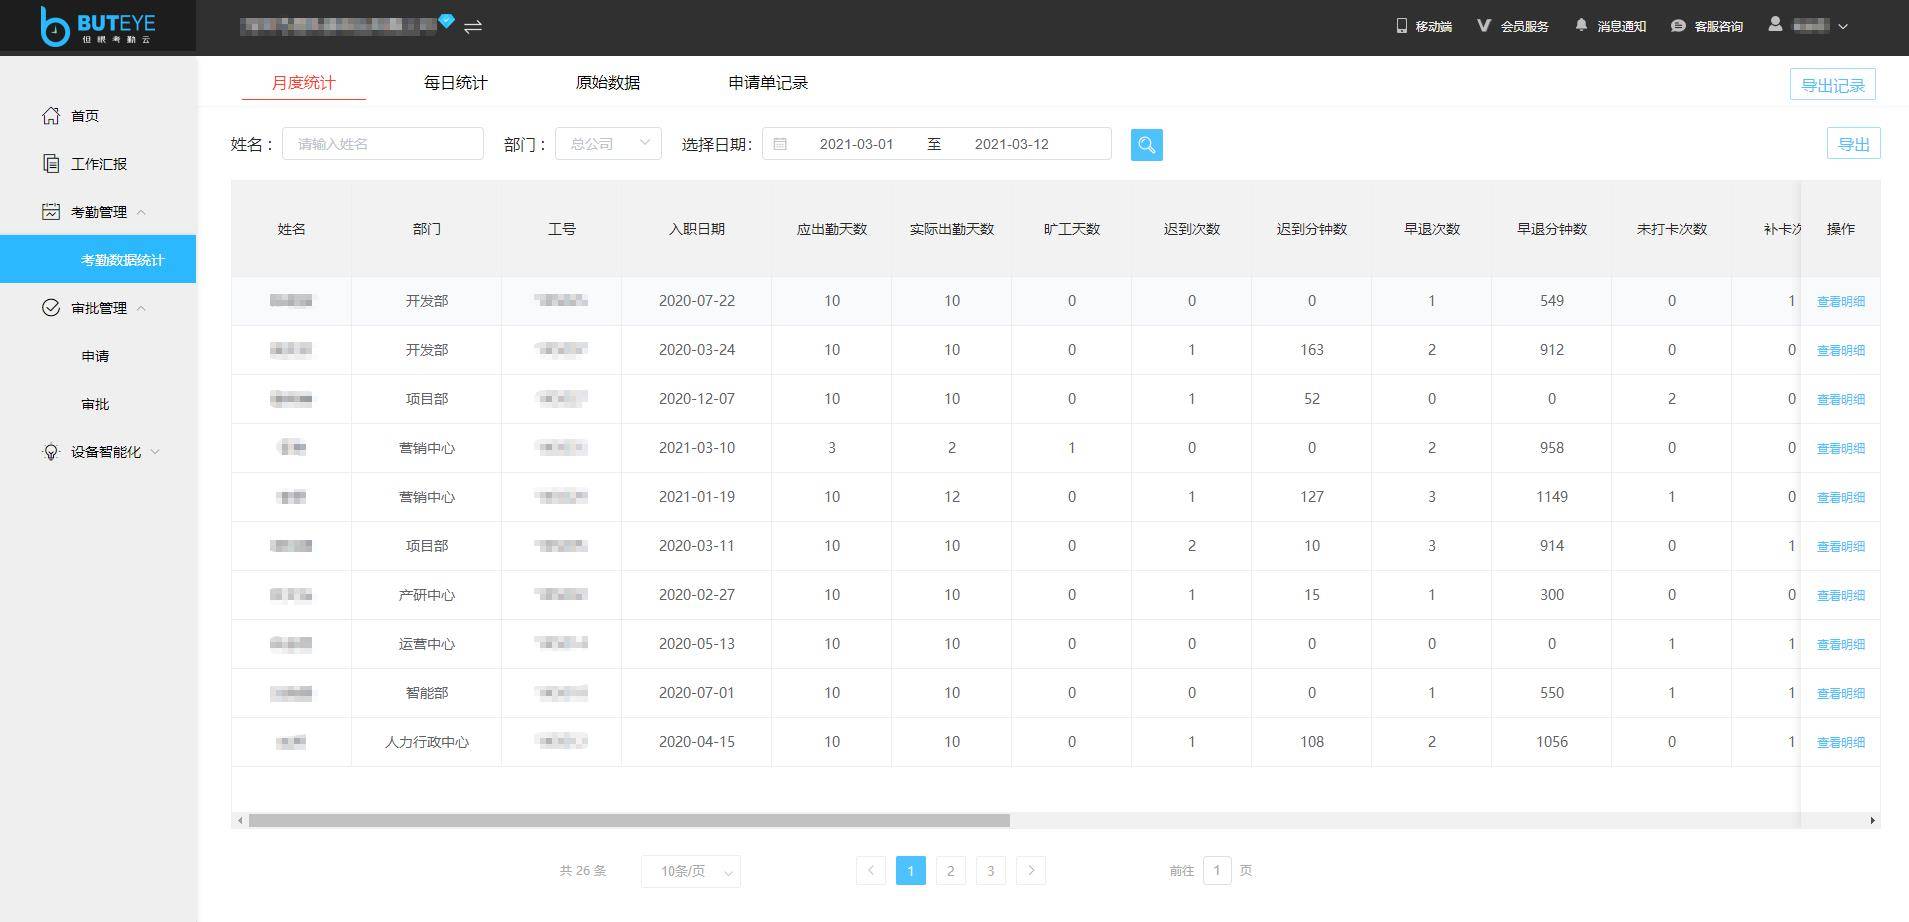
Task: Click the 人力行政中心 department cell
Action: coord(426,742)
